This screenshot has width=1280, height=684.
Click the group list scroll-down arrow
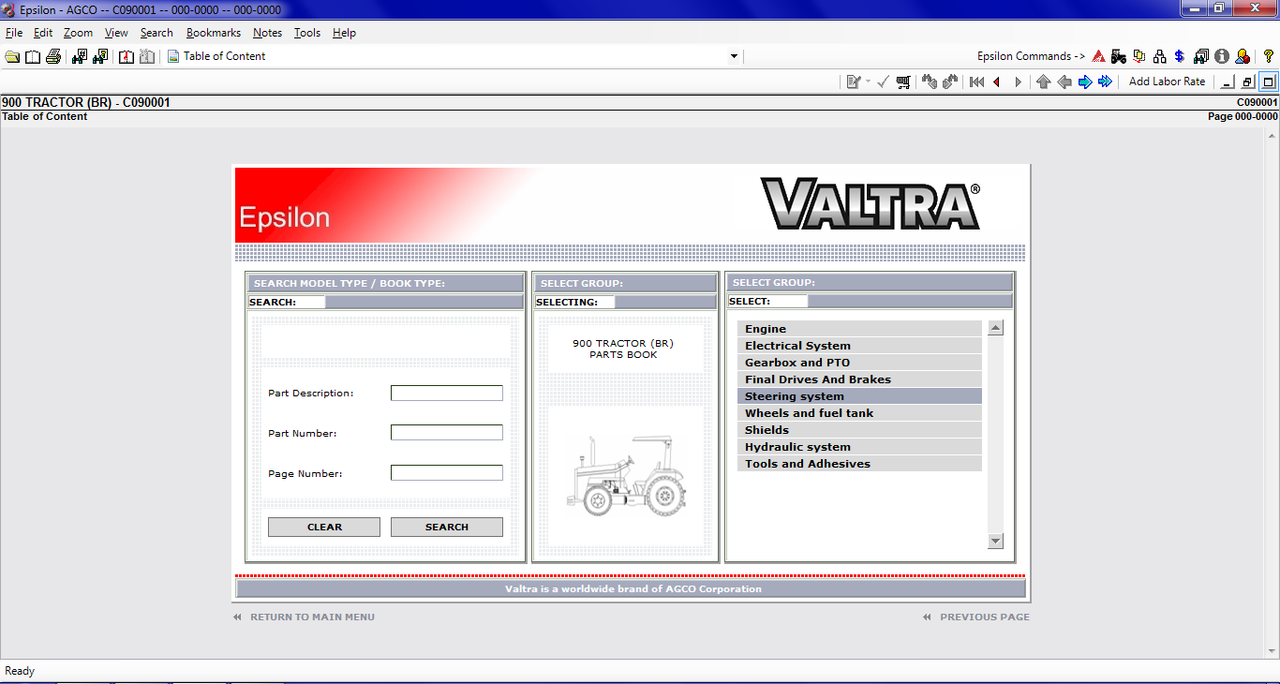click(995, 541)
